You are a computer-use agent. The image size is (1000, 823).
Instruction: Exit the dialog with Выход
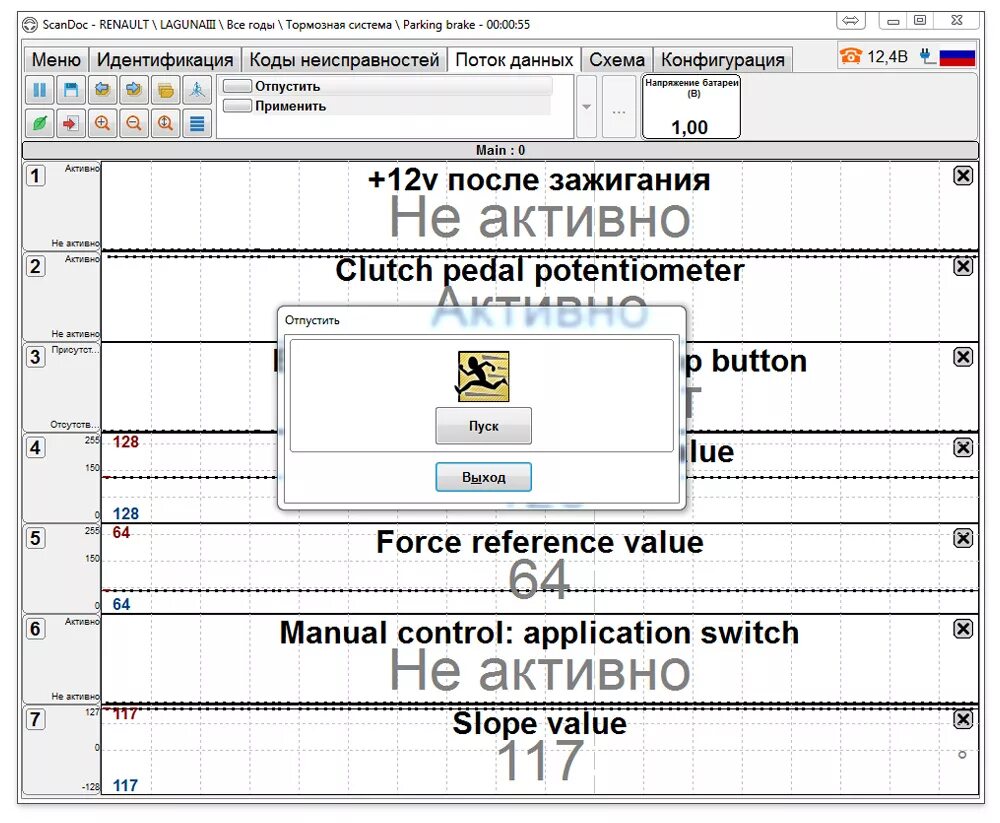[x=483, y=477]
